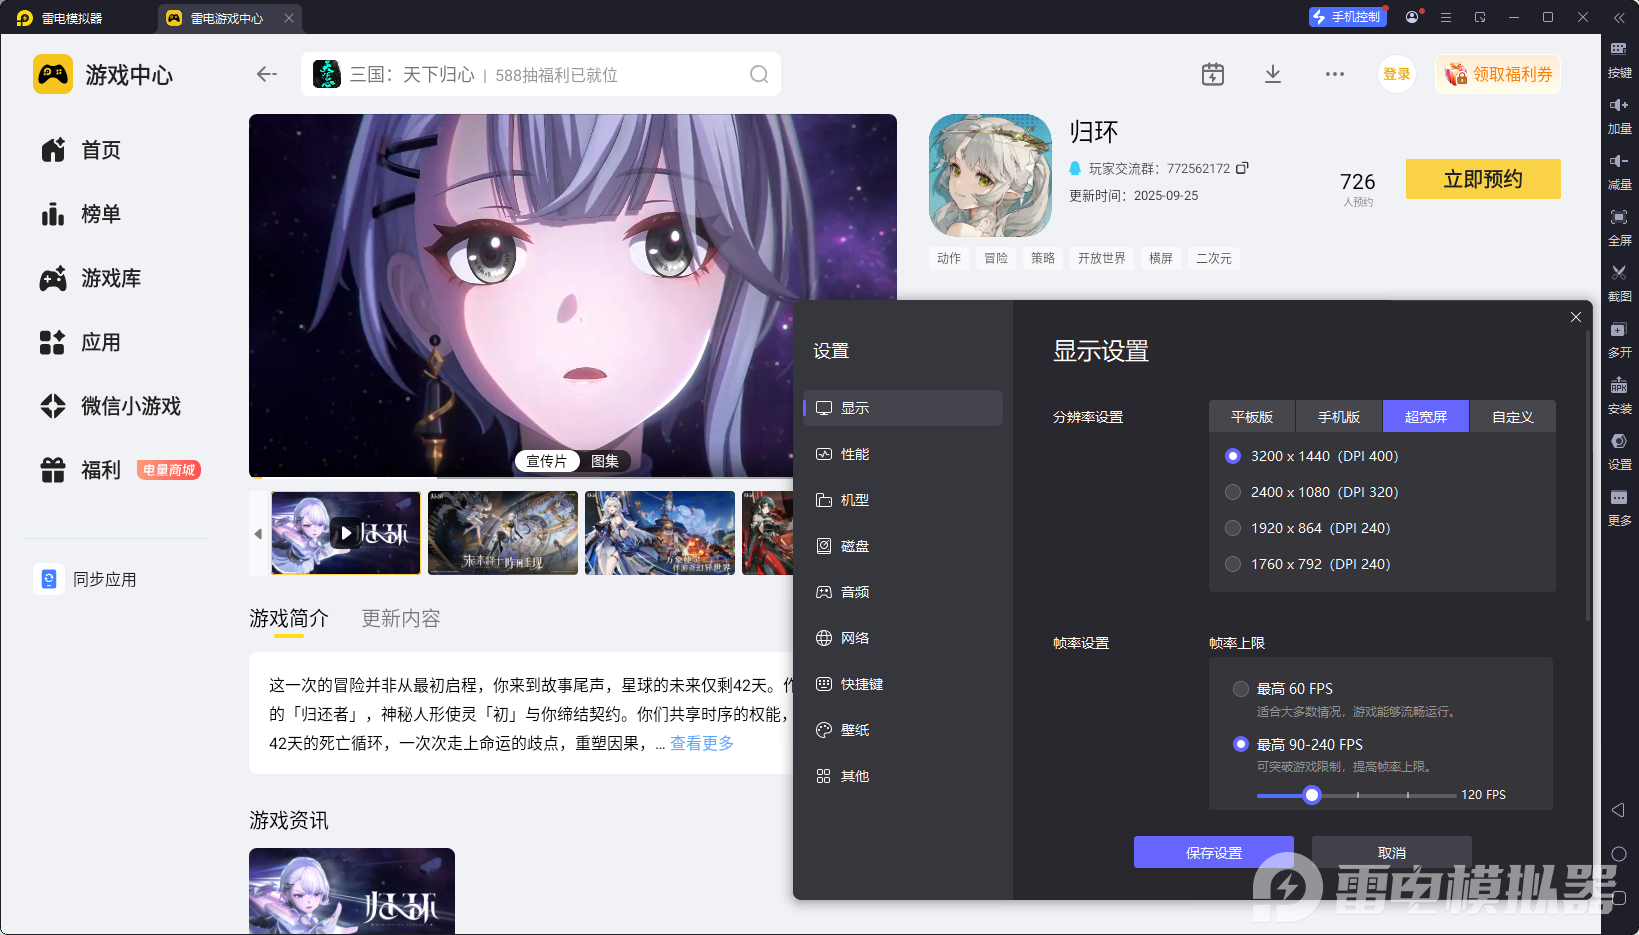
Task: Open the 性能 settings section
Action: click(x=854, y=454)
